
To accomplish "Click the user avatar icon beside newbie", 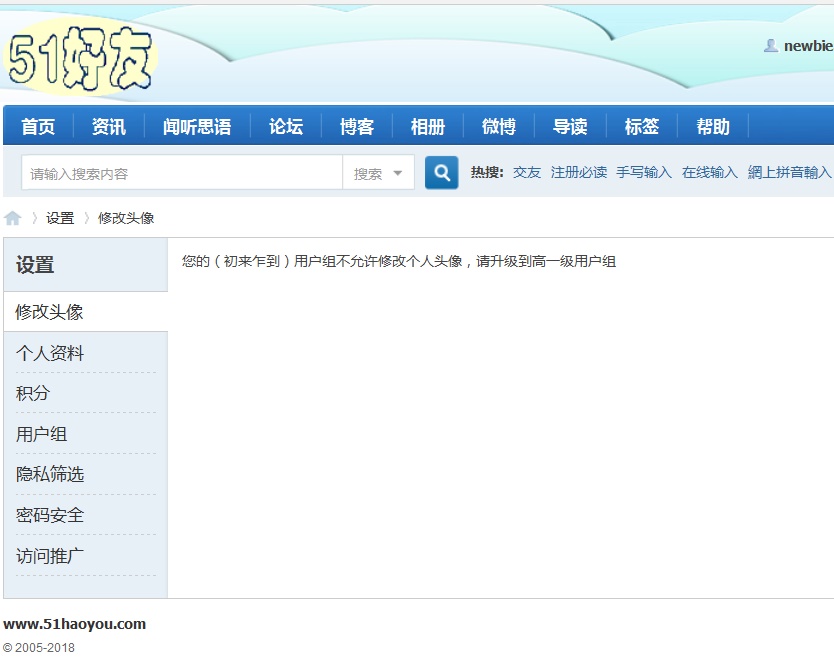I will [x=771, y=46].
